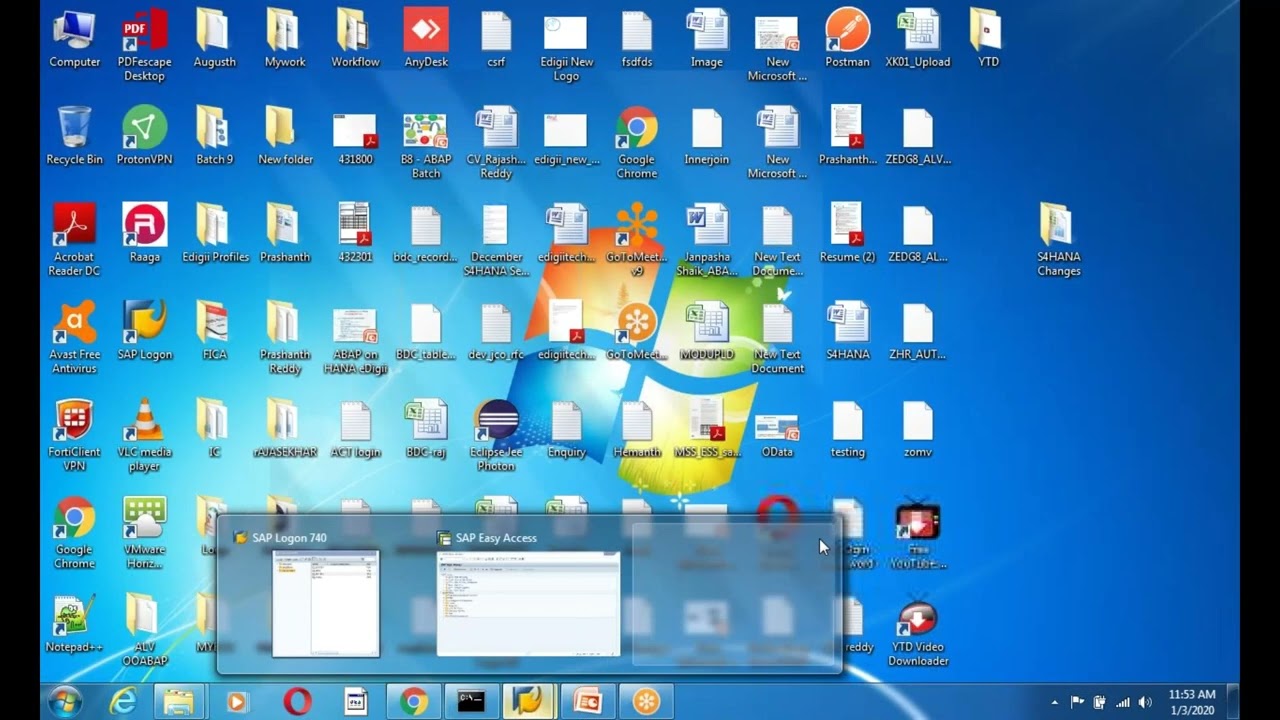Open the Start menu orb
The image size is (1280, 720).
(x=65, y=702)
